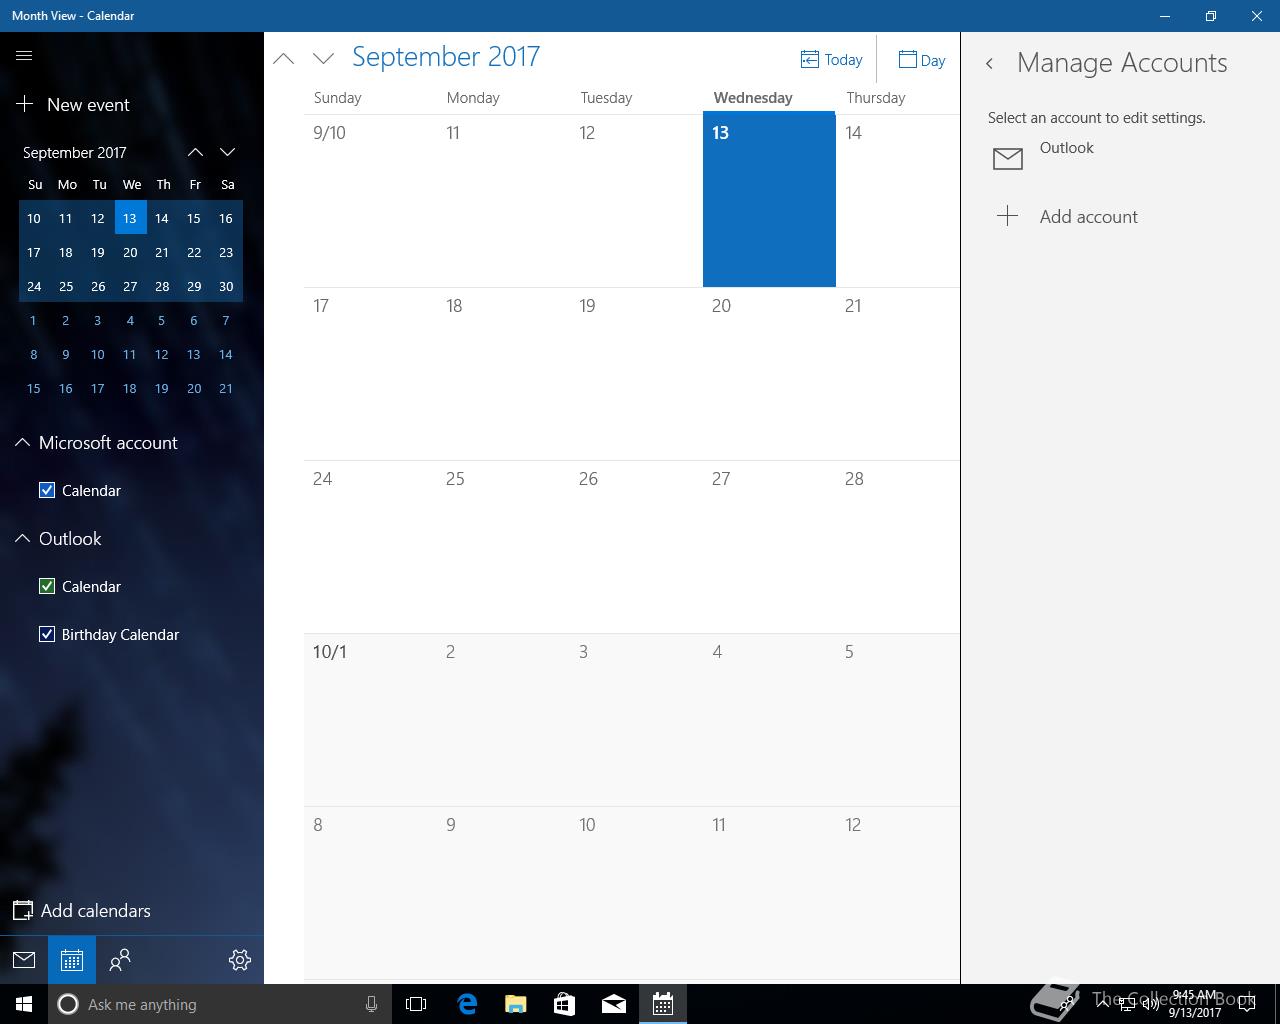Viewport: 1280px width, 1024px height.
Task: Open File Explorer from taskbar
Action: tap(516, 1004)
